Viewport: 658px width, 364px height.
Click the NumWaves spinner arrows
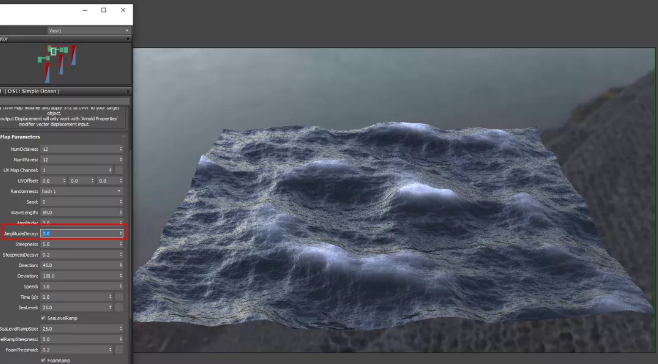[x=121, y=160]
